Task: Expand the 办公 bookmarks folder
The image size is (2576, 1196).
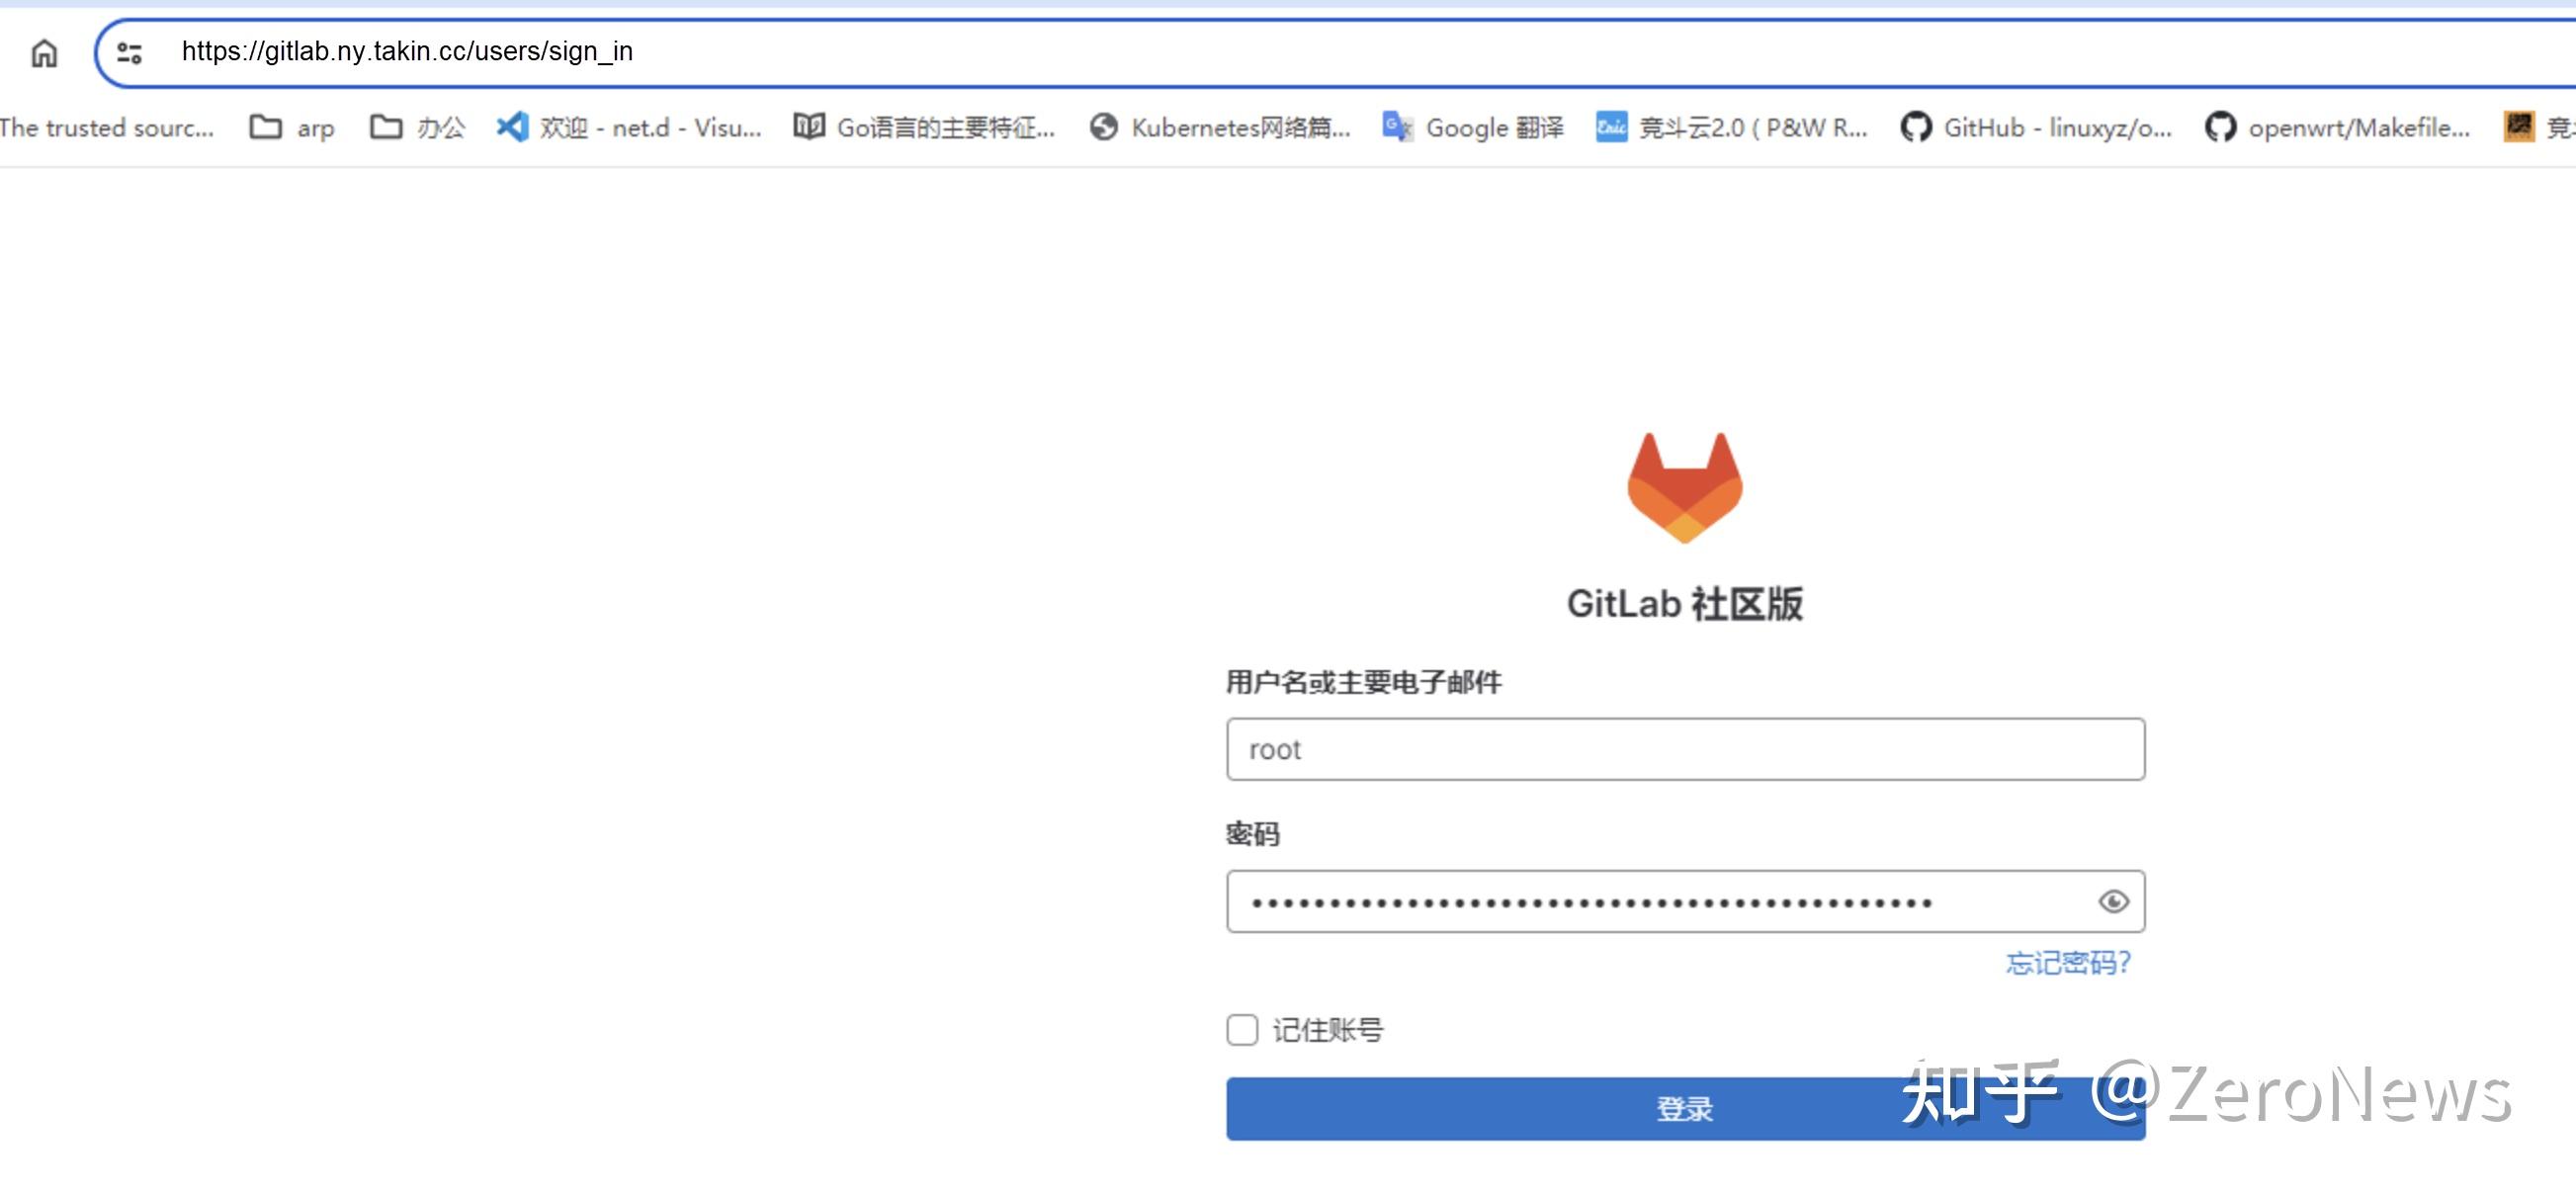Action: click(x=417, y=128)
